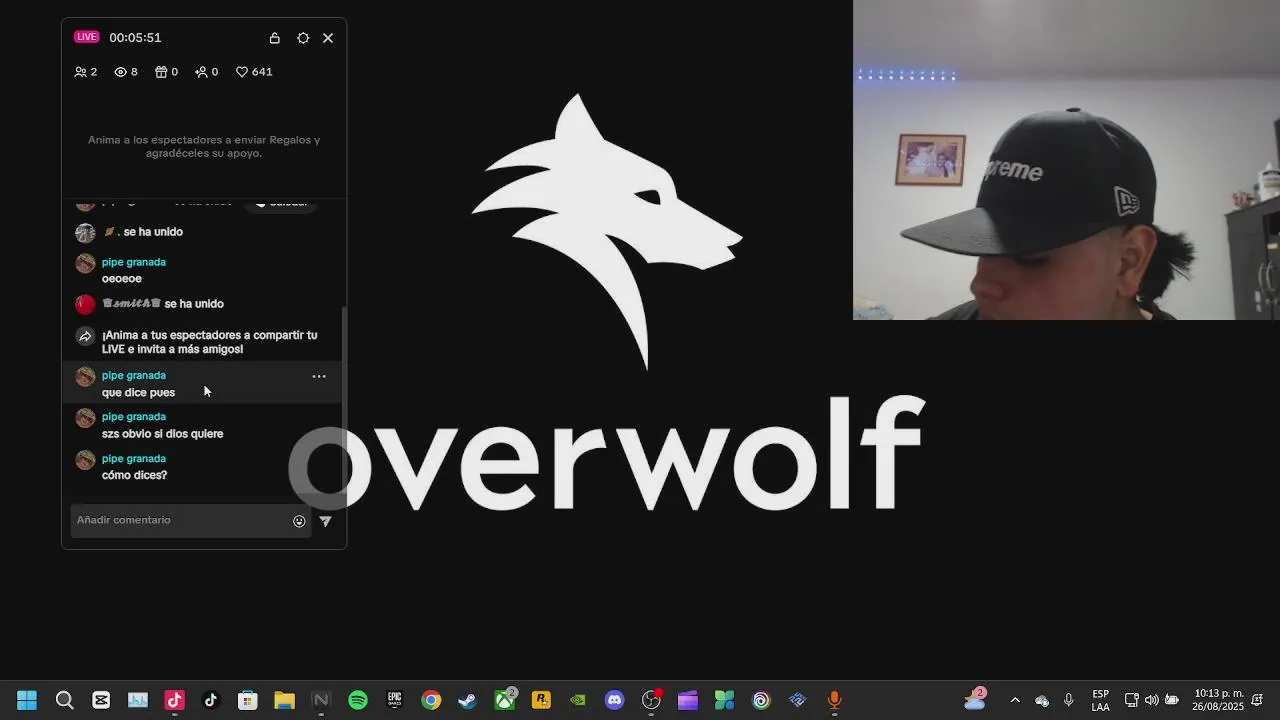Click the tray microphone icon

[1069, 700]
